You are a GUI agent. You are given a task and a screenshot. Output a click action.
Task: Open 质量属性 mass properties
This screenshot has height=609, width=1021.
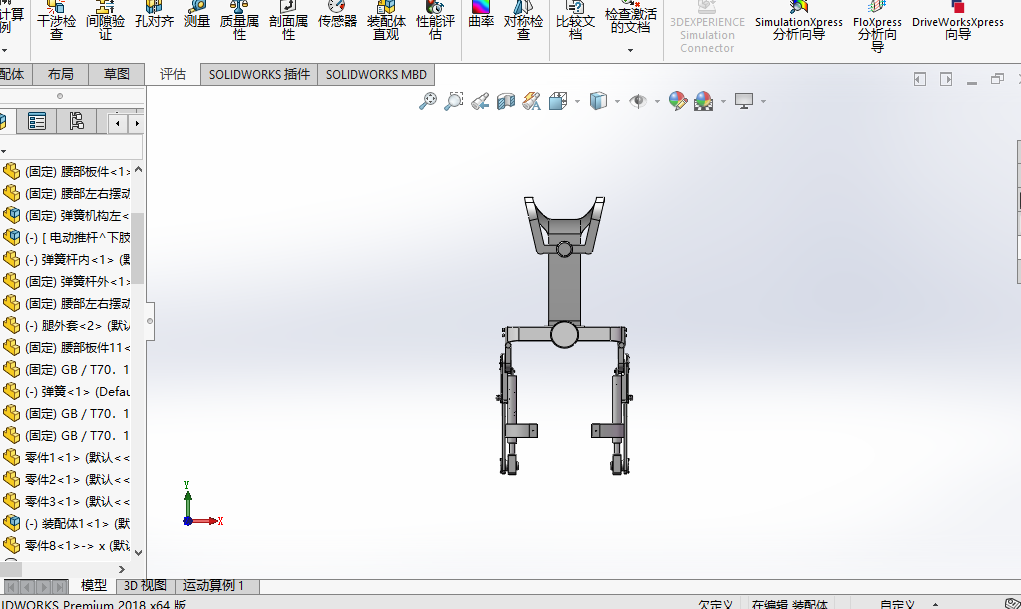point(240,21)
